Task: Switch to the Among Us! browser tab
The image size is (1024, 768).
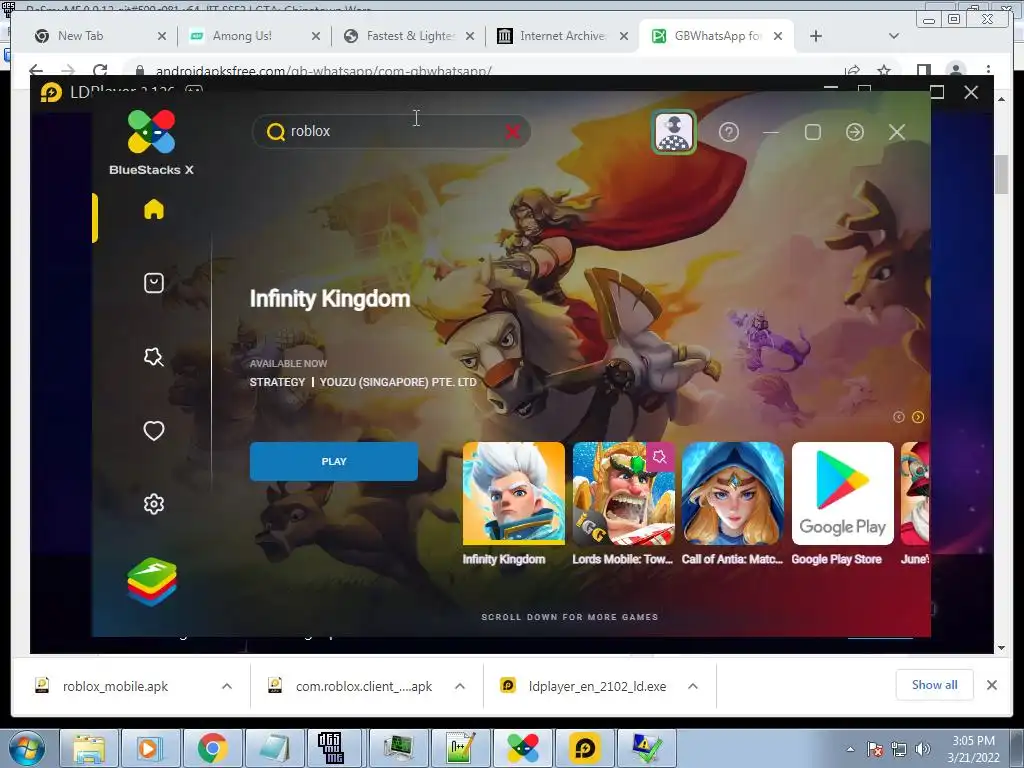Action: click(x=254, y=36)
